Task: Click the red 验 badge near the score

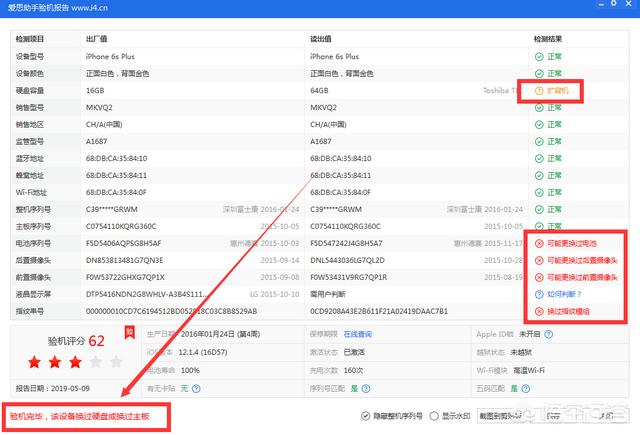Action: (129, 333)
